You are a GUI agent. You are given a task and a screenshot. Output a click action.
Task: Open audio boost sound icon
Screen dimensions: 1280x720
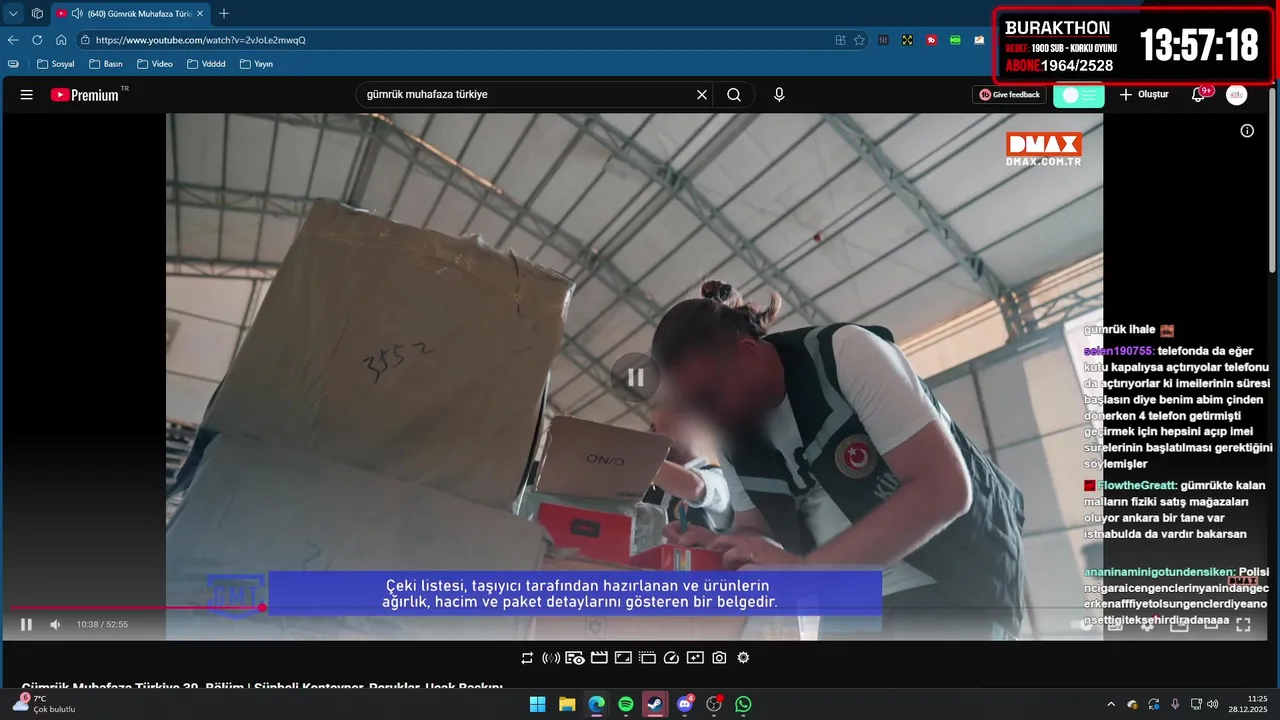551,658
